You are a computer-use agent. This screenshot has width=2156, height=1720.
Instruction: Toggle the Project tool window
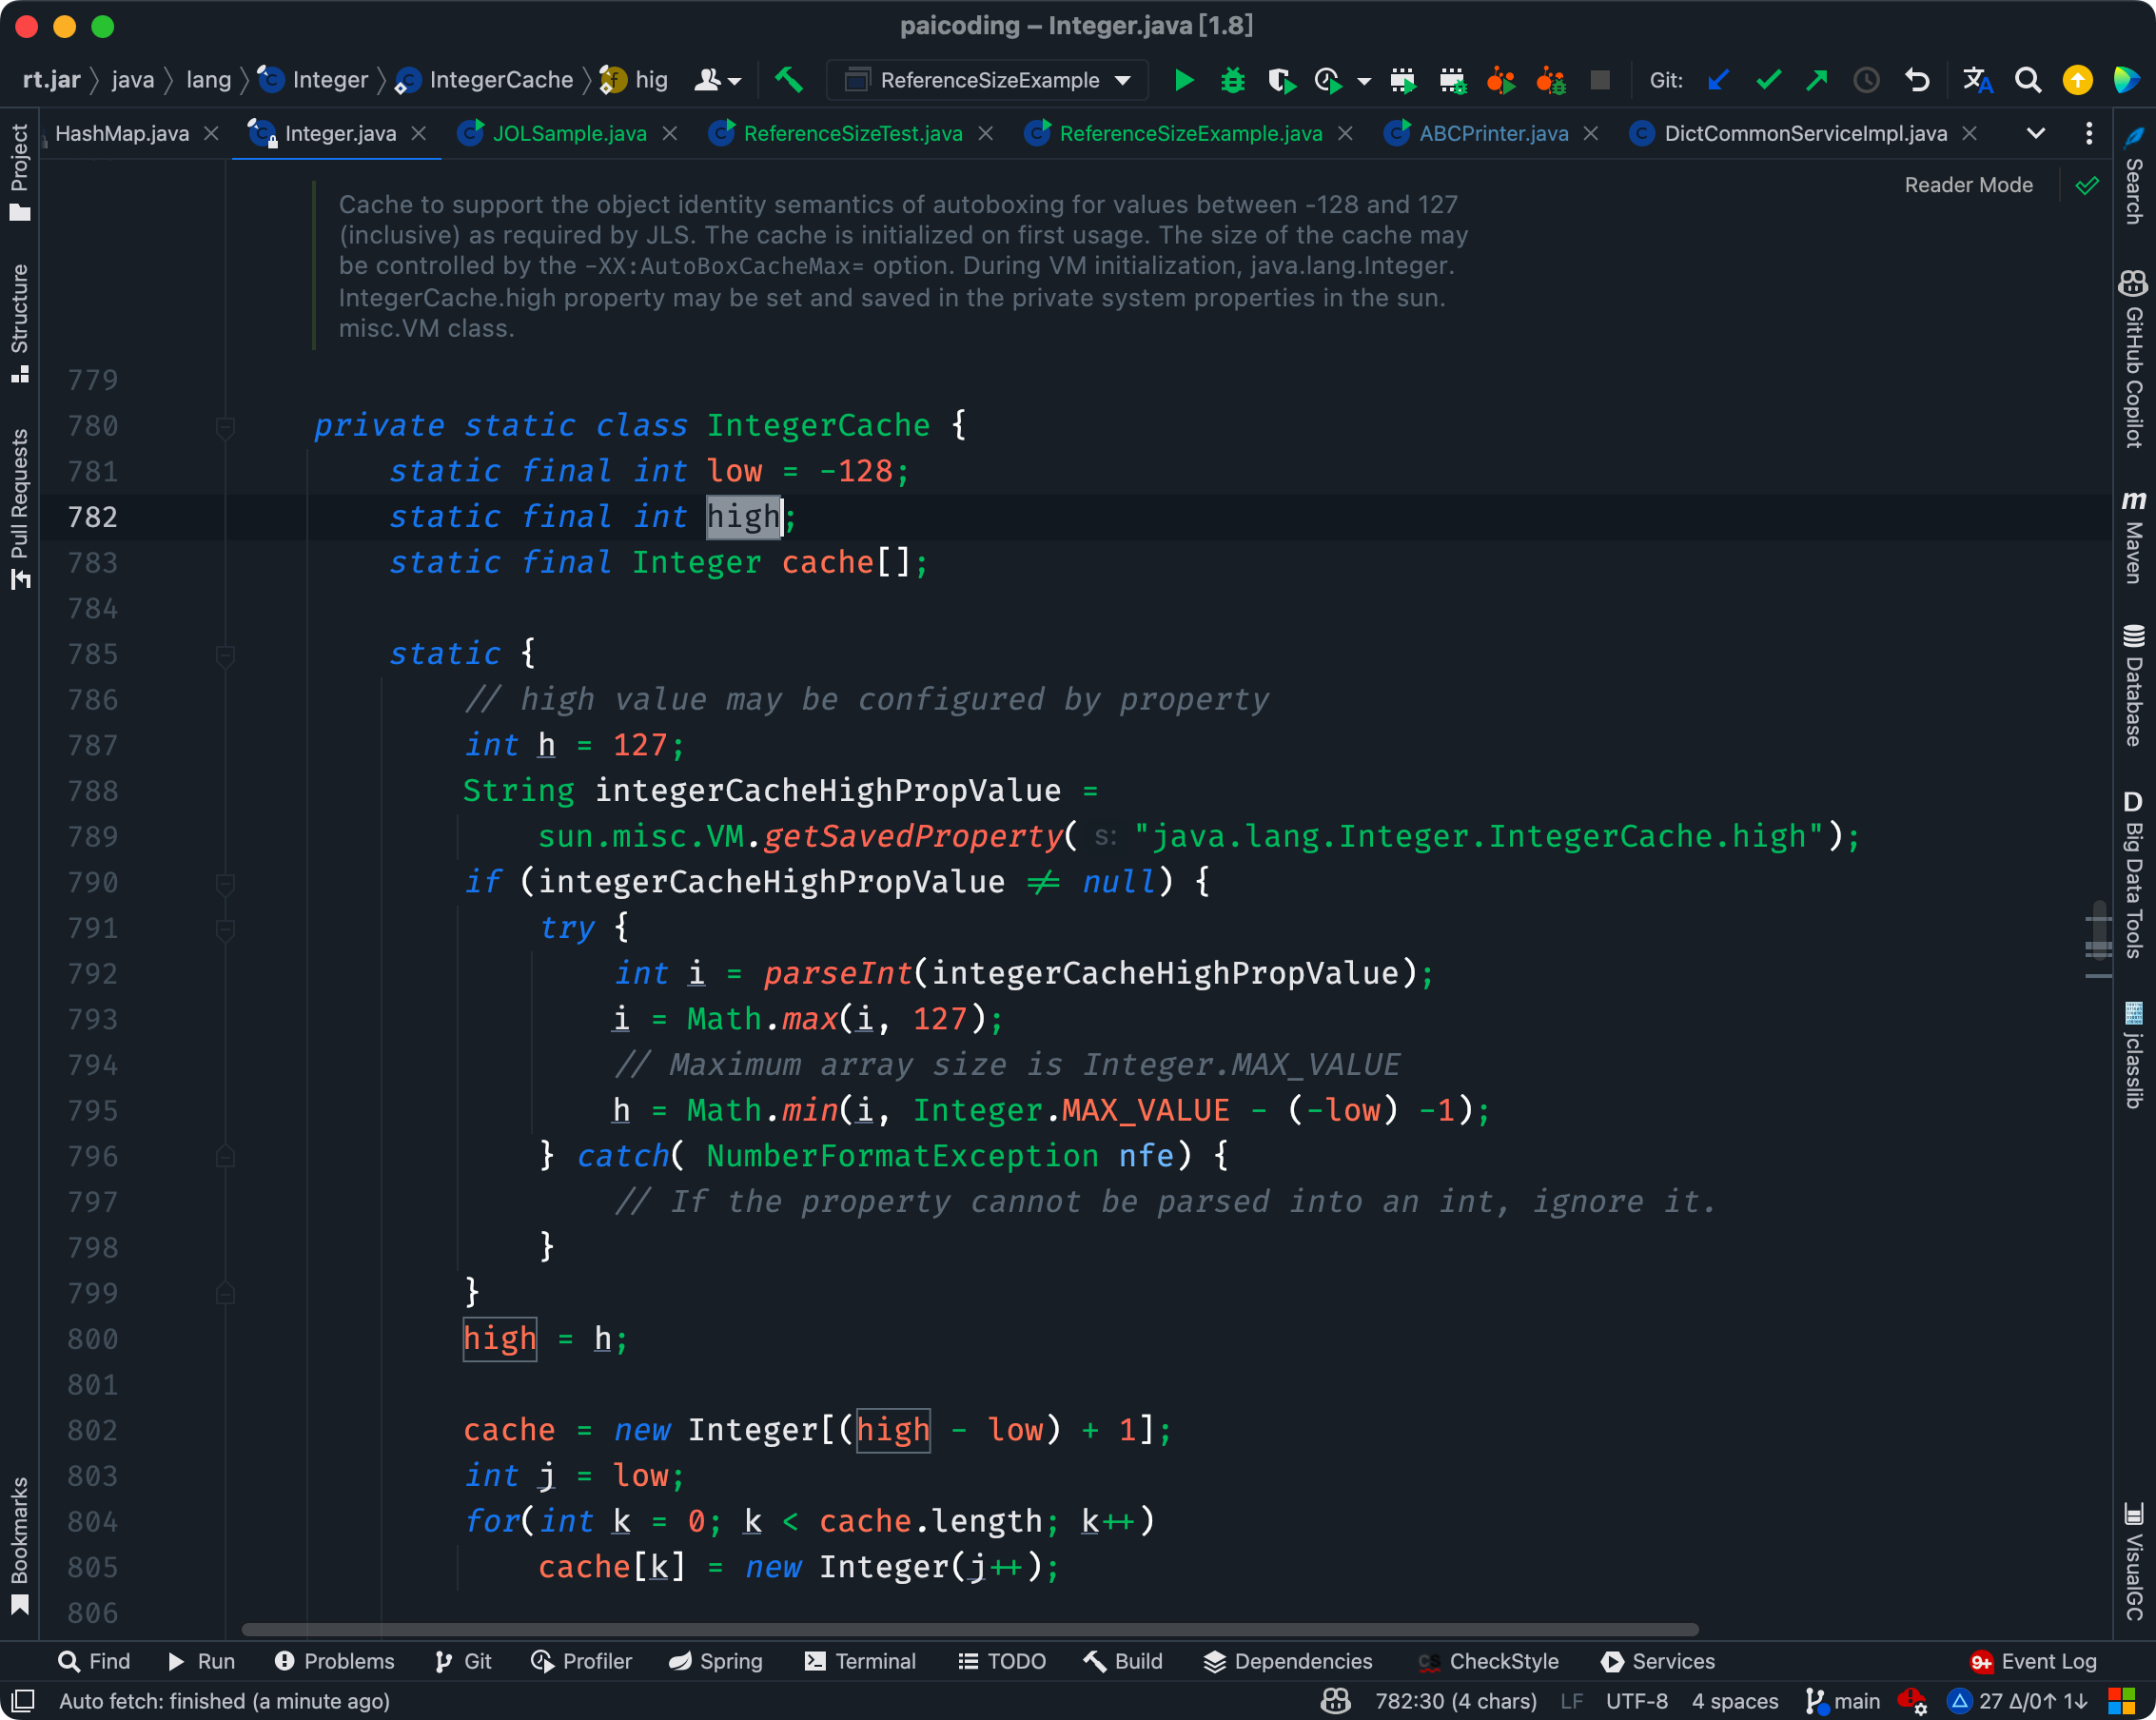21,165
